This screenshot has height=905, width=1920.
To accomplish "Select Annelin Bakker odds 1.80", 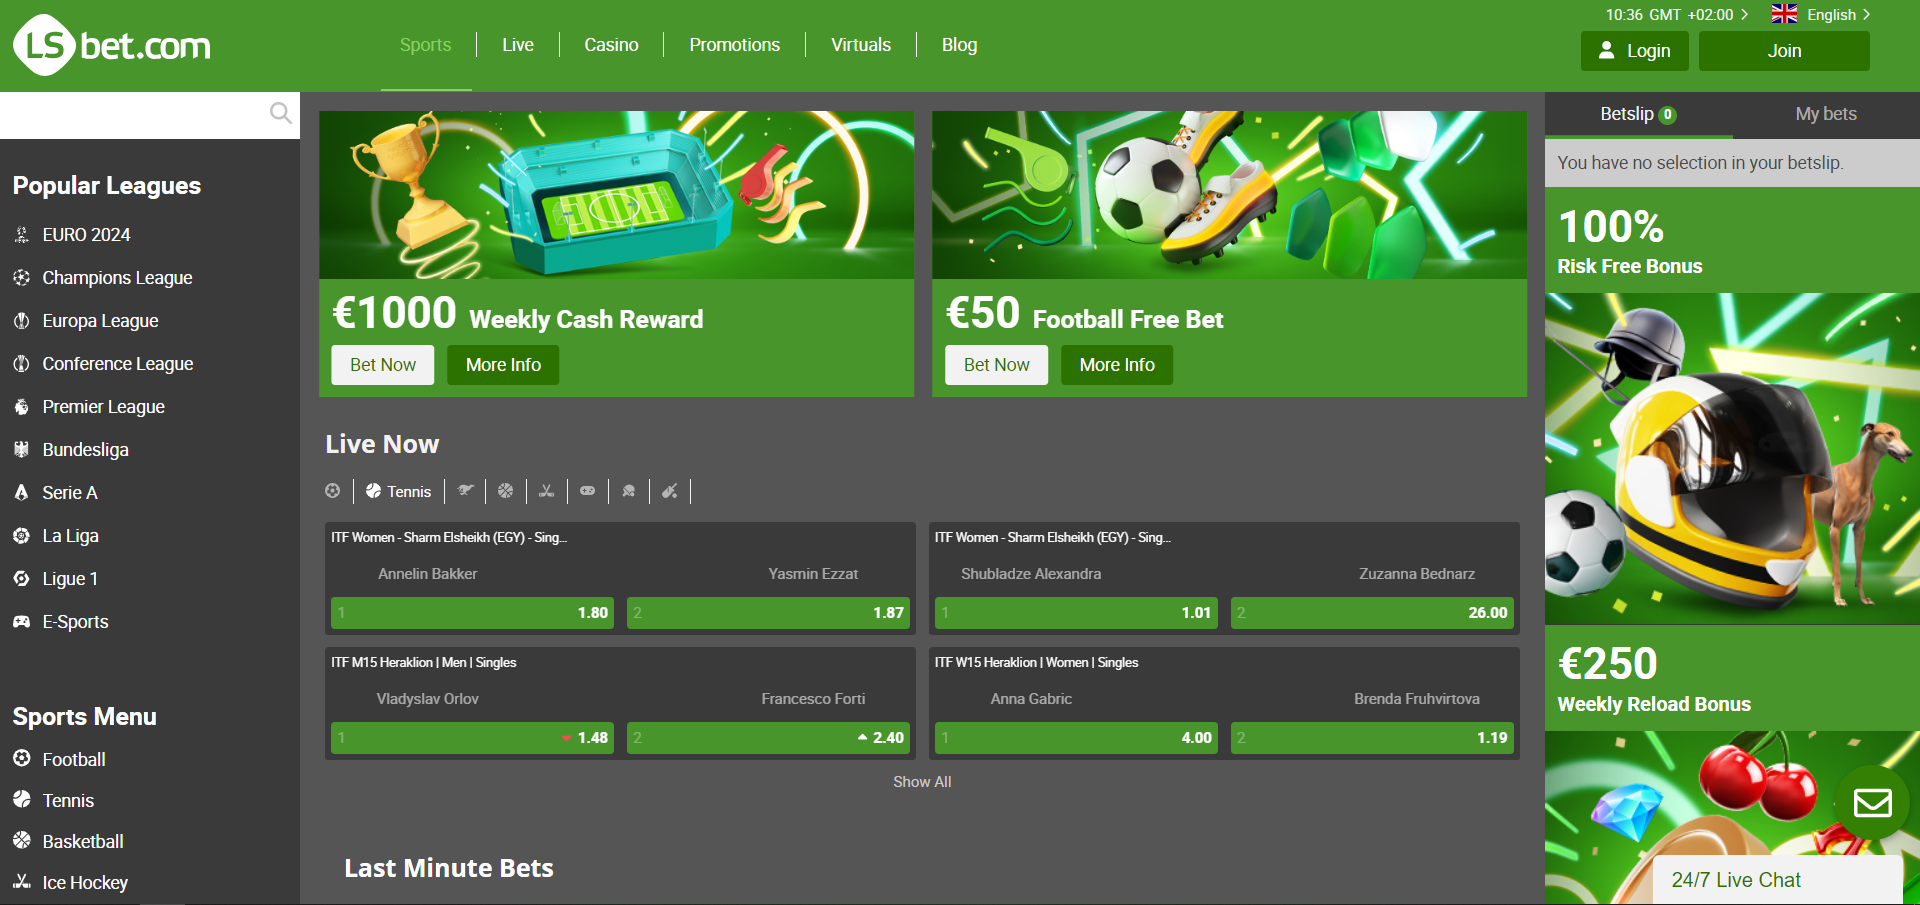I will 472,613.
